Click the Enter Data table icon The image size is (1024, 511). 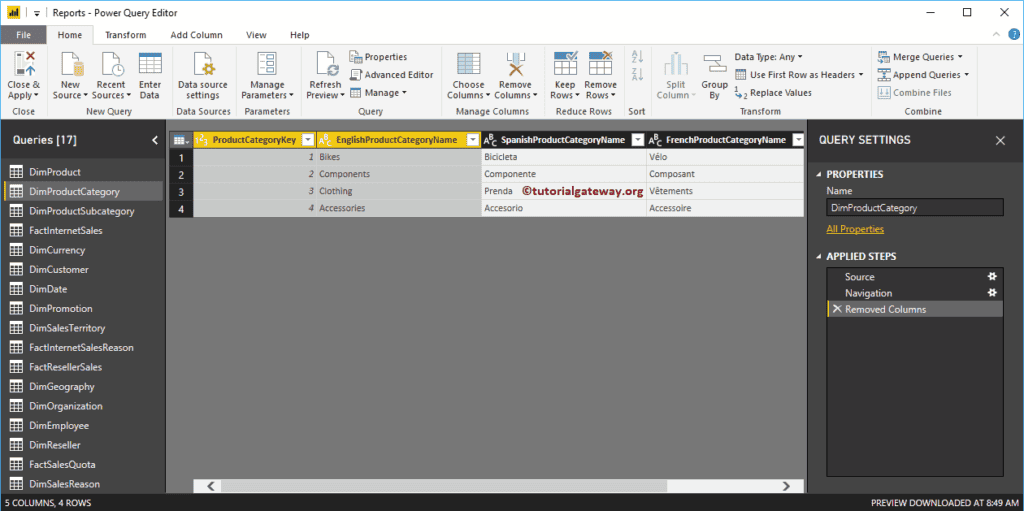coord(150,64)
